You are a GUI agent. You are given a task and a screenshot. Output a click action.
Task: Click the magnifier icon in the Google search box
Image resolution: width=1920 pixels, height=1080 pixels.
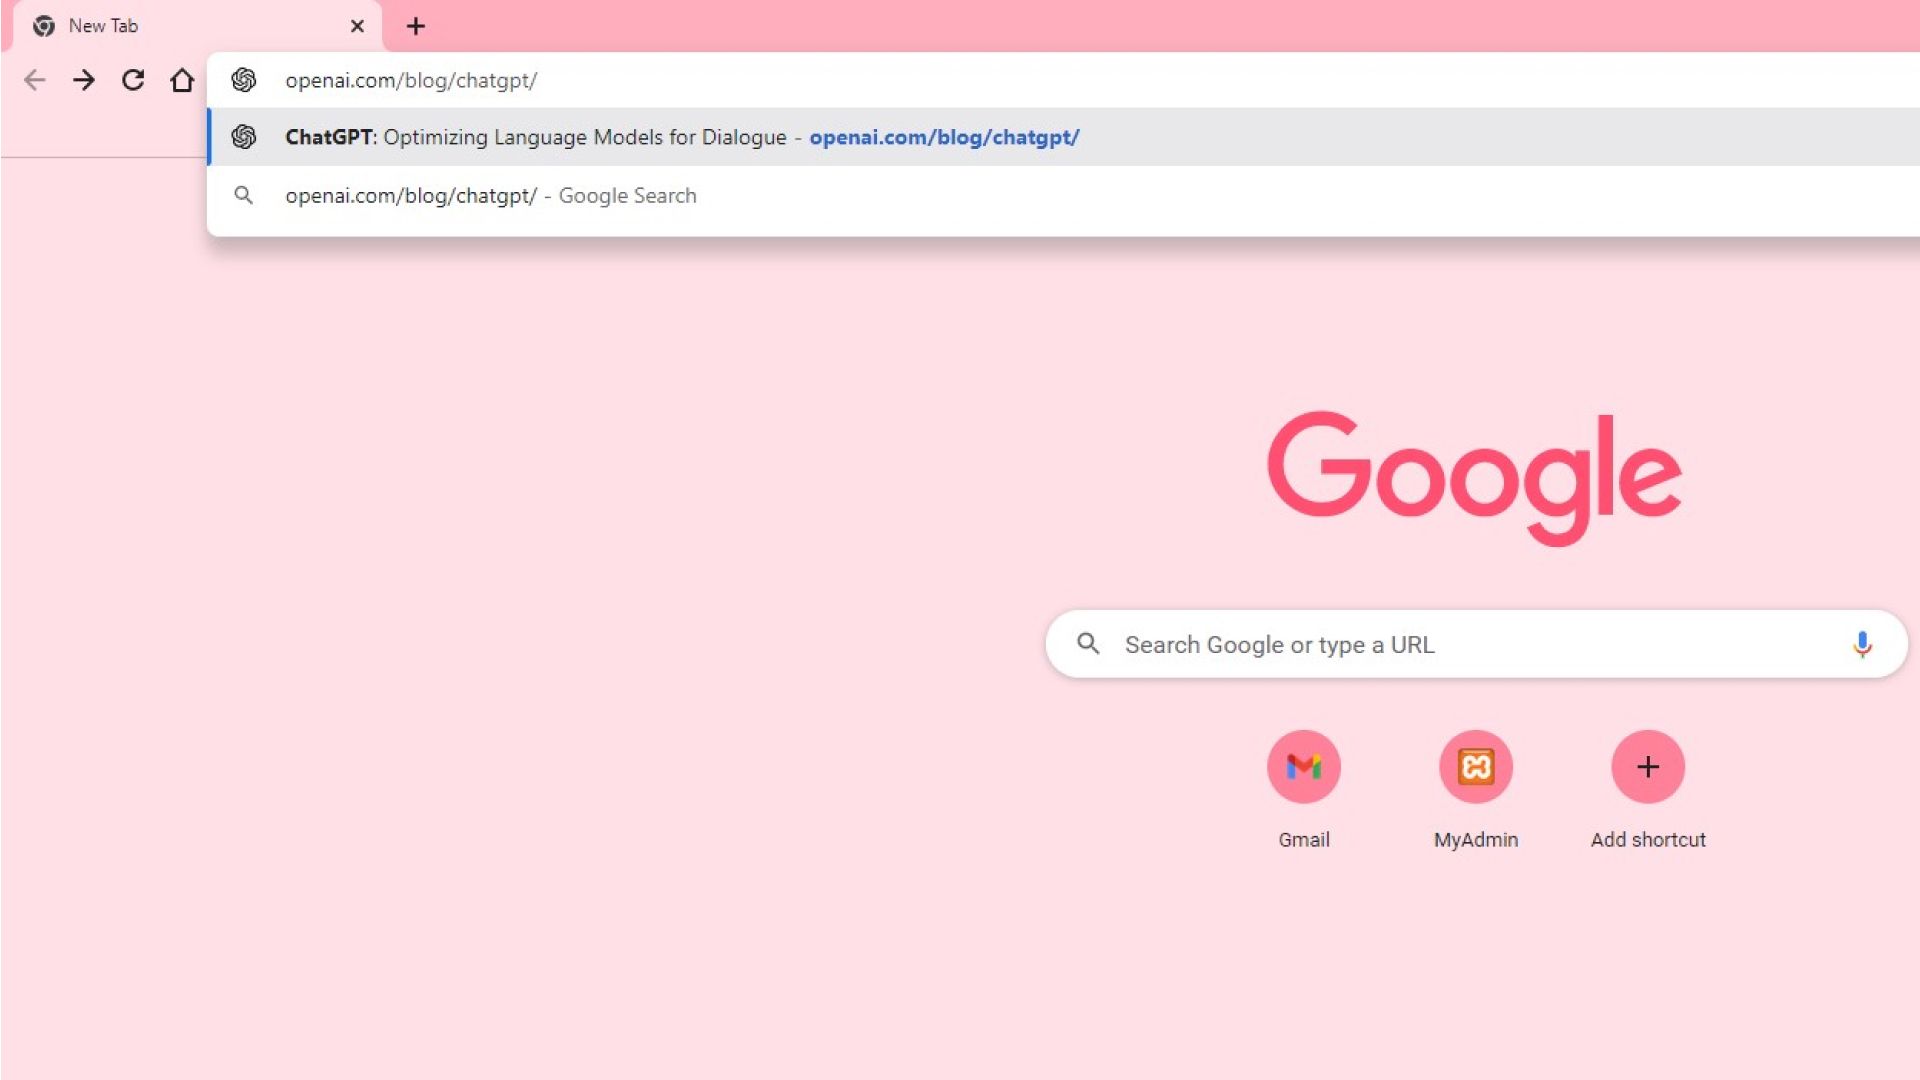coord(1088,644)
